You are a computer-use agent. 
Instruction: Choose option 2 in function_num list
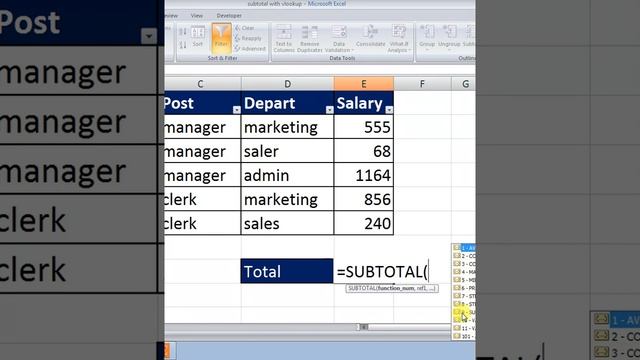pyautogui.click(x=464, y=256)
